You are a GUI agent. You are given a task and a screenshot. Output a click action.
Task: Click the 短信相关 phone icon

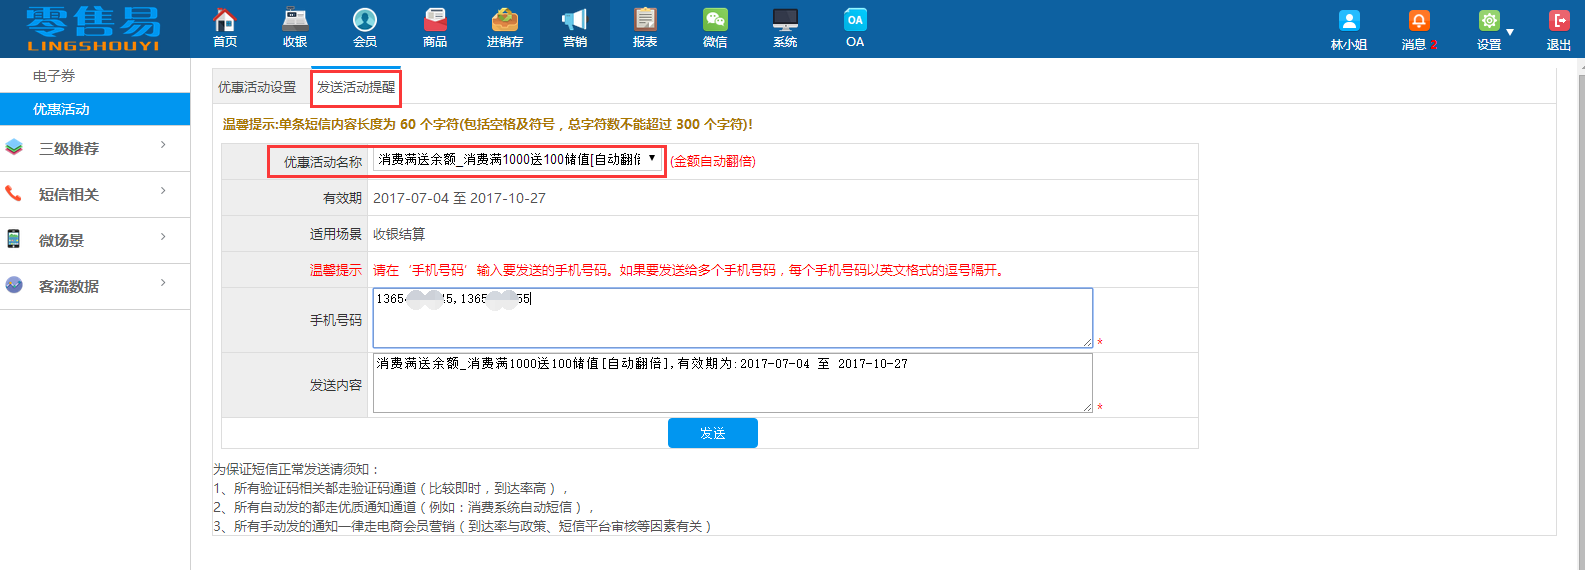pos(14,193)
